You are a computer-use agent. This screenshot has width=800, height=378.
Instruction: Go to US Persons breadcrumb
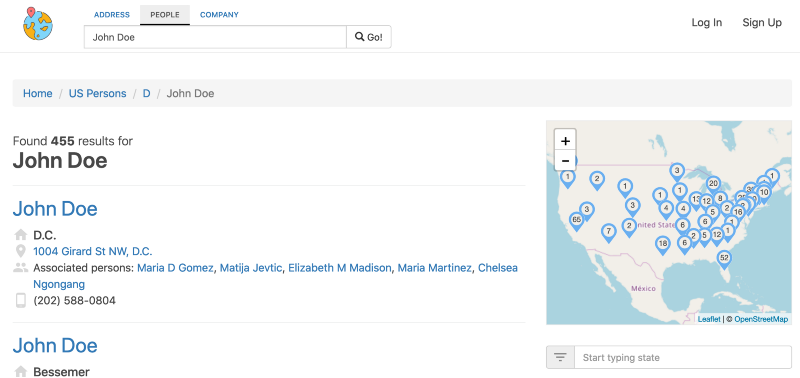tap(97, 93)
